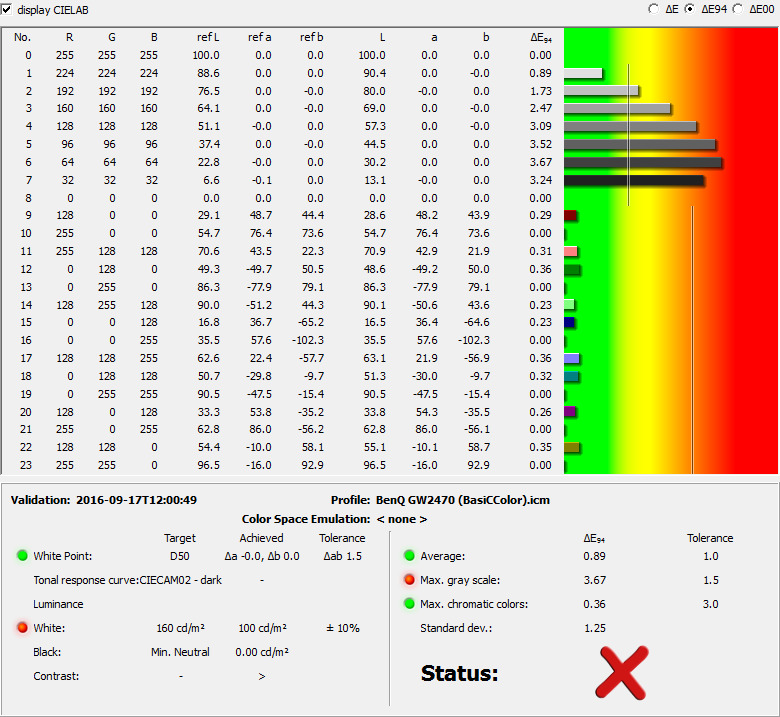Click the 'ref b' column header

311,37
